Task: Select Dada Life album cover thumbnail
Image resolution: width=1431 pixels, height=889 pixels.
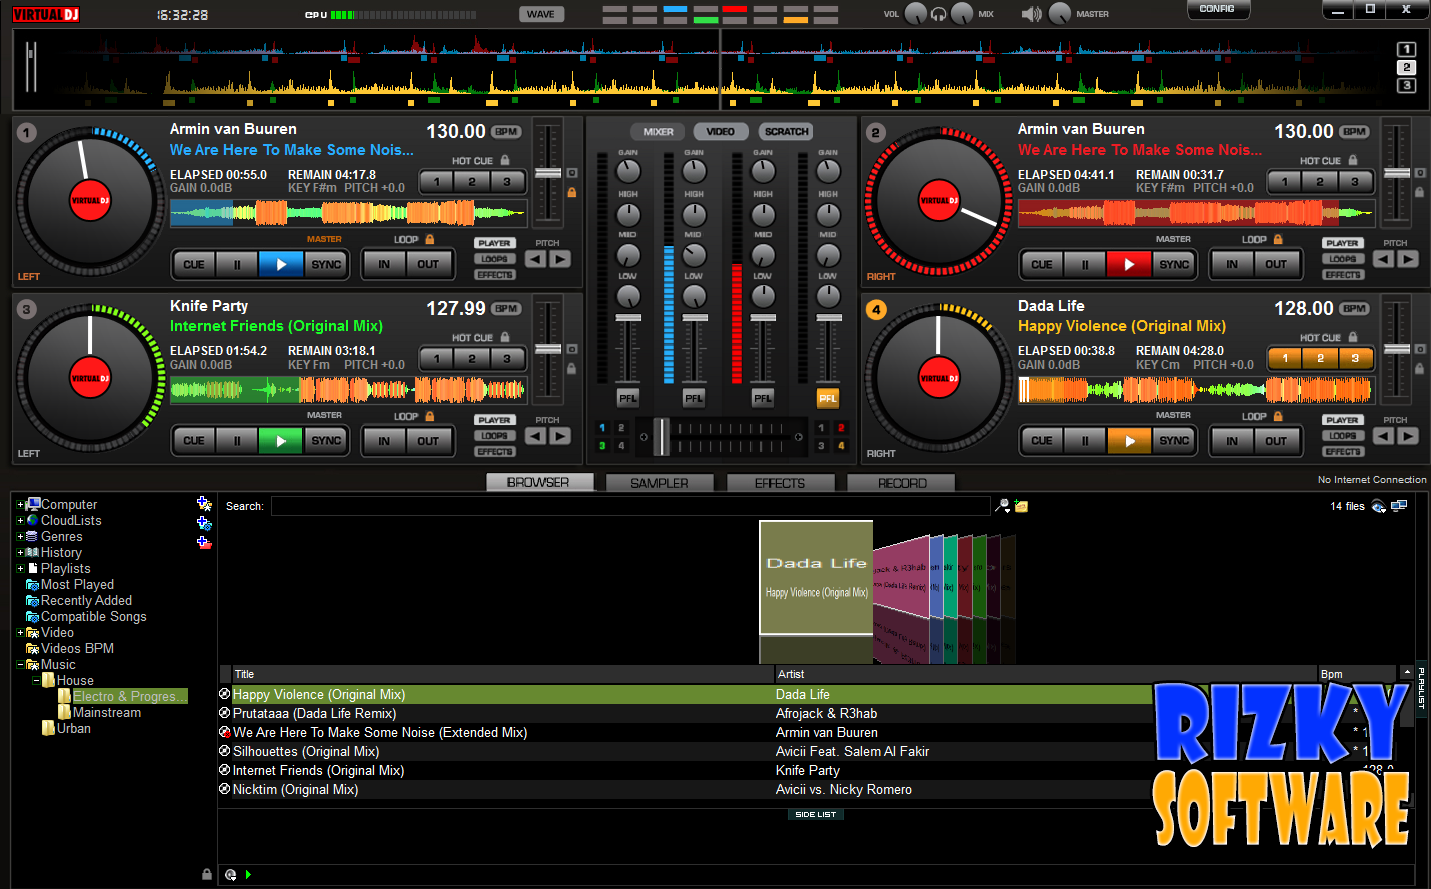Action: coord(816,578)
